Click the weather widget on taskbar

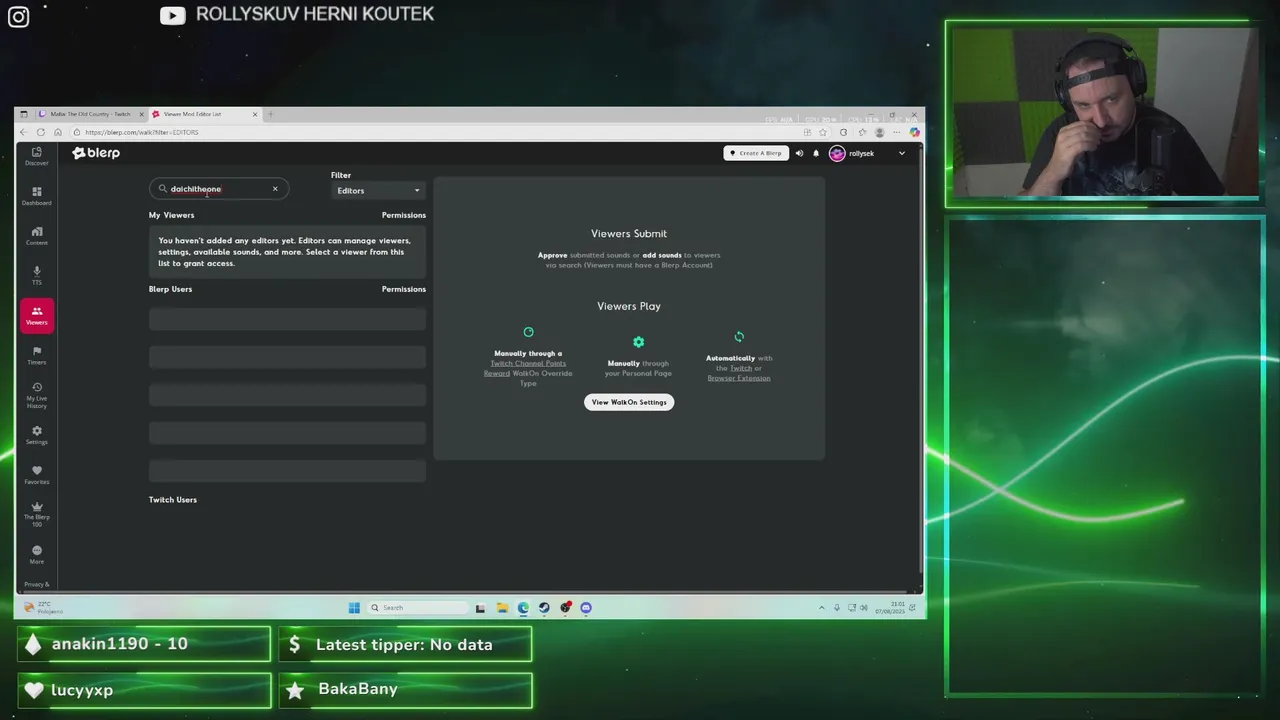(44, 607)
